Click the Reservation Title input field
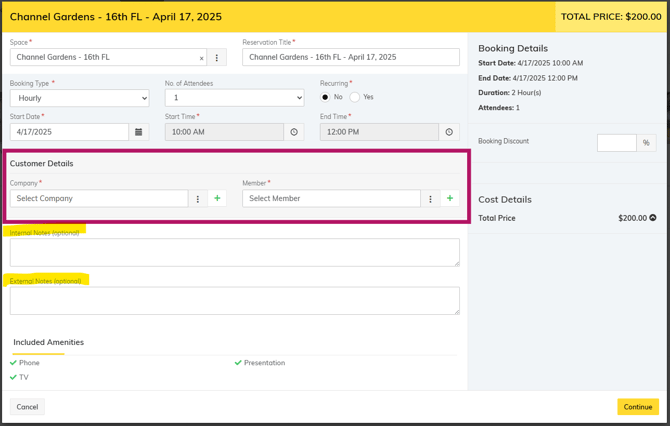670x426 pixels. pos(350,58)
